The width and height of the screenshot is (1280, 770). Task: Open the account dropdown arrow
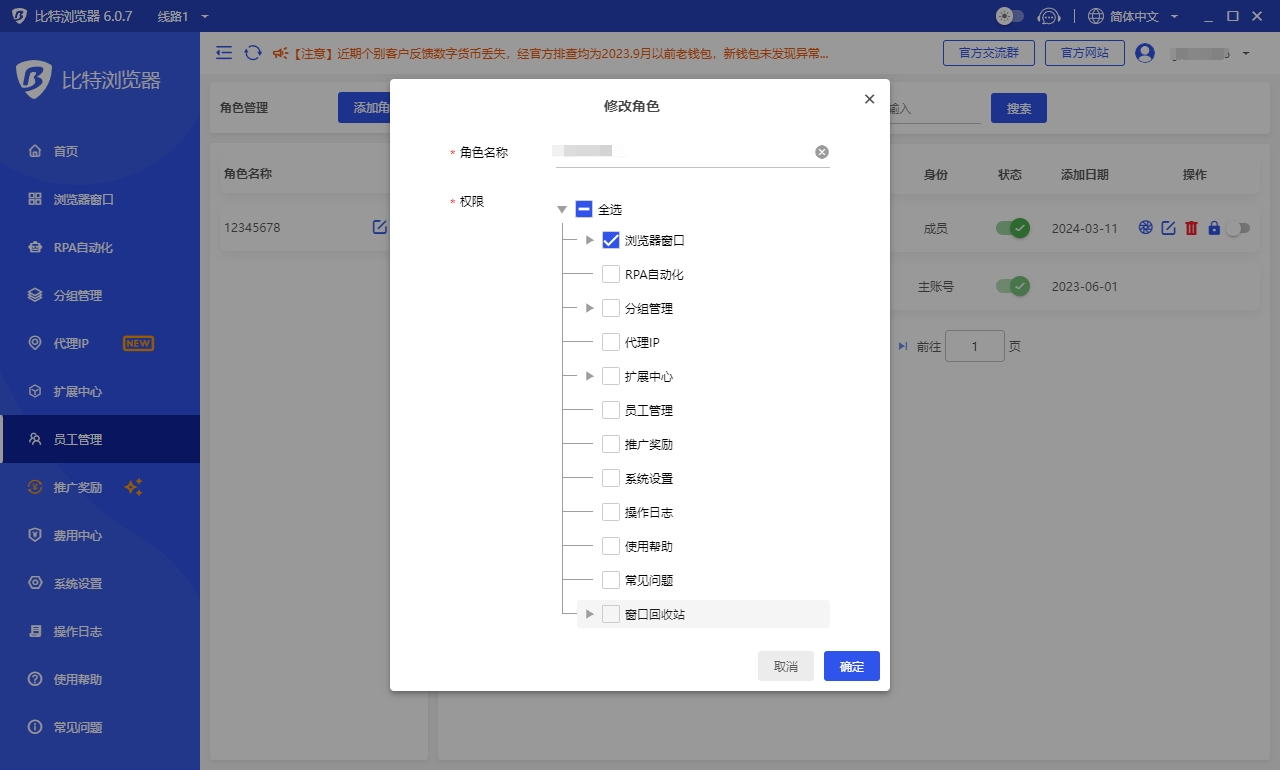tap(1246, 53)
